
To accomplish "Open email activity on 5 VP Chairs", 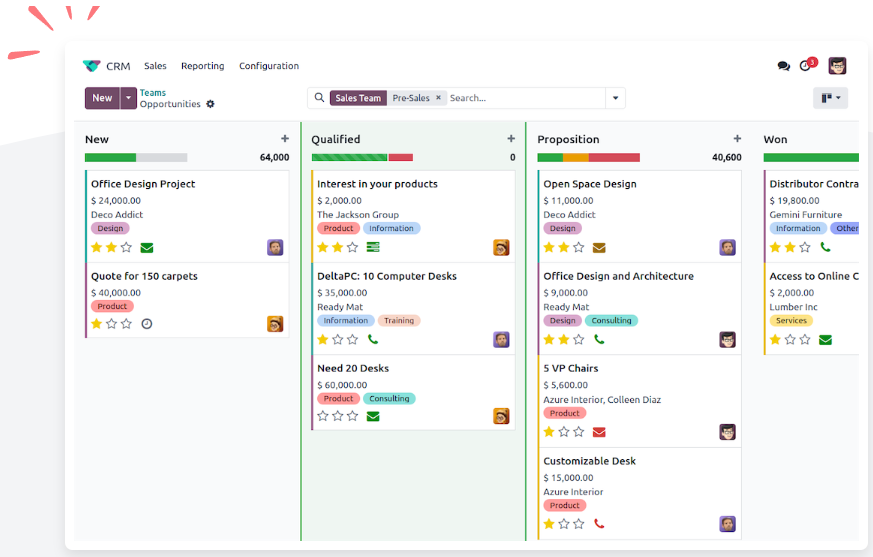I will [599, 432].
